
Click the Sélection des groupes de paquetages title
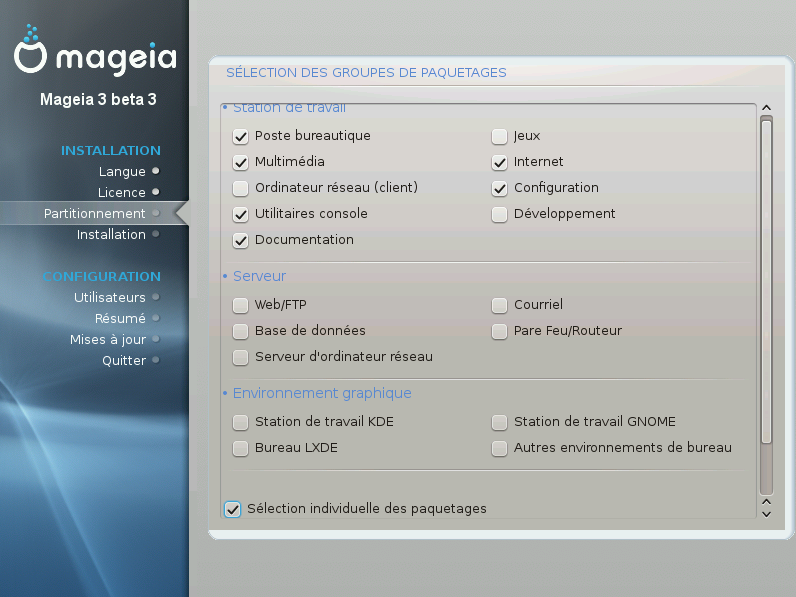click(366, 73)
